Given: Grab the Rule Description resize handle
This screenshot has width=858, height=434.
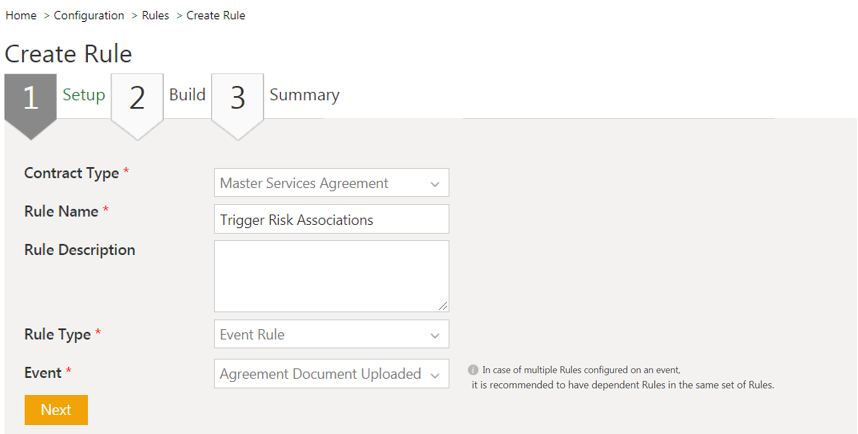Looking at the screenshot, I should point(442,305).
